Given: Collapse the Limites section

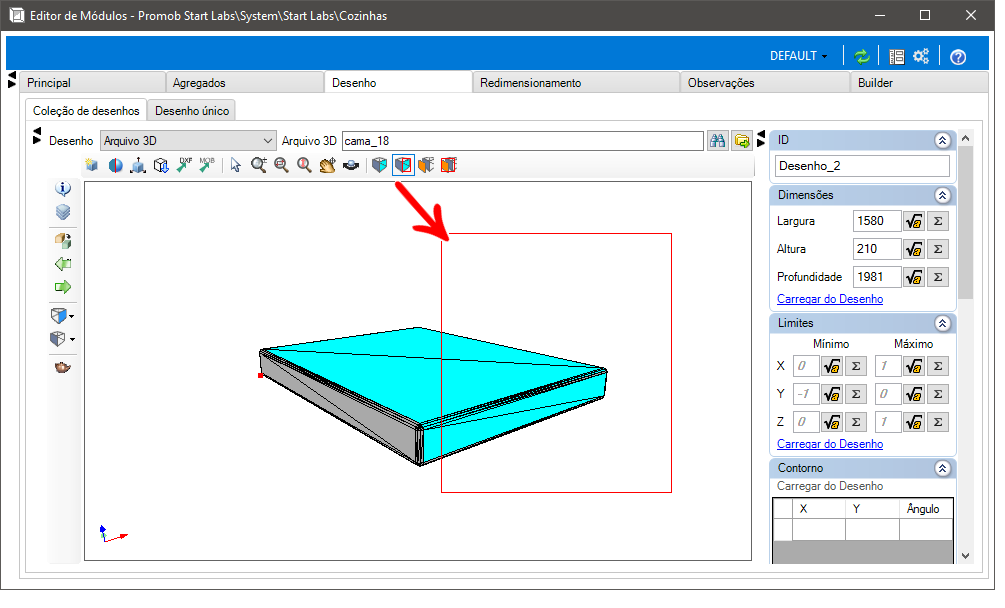Looking at the screenshot, I should click(942, 324).
